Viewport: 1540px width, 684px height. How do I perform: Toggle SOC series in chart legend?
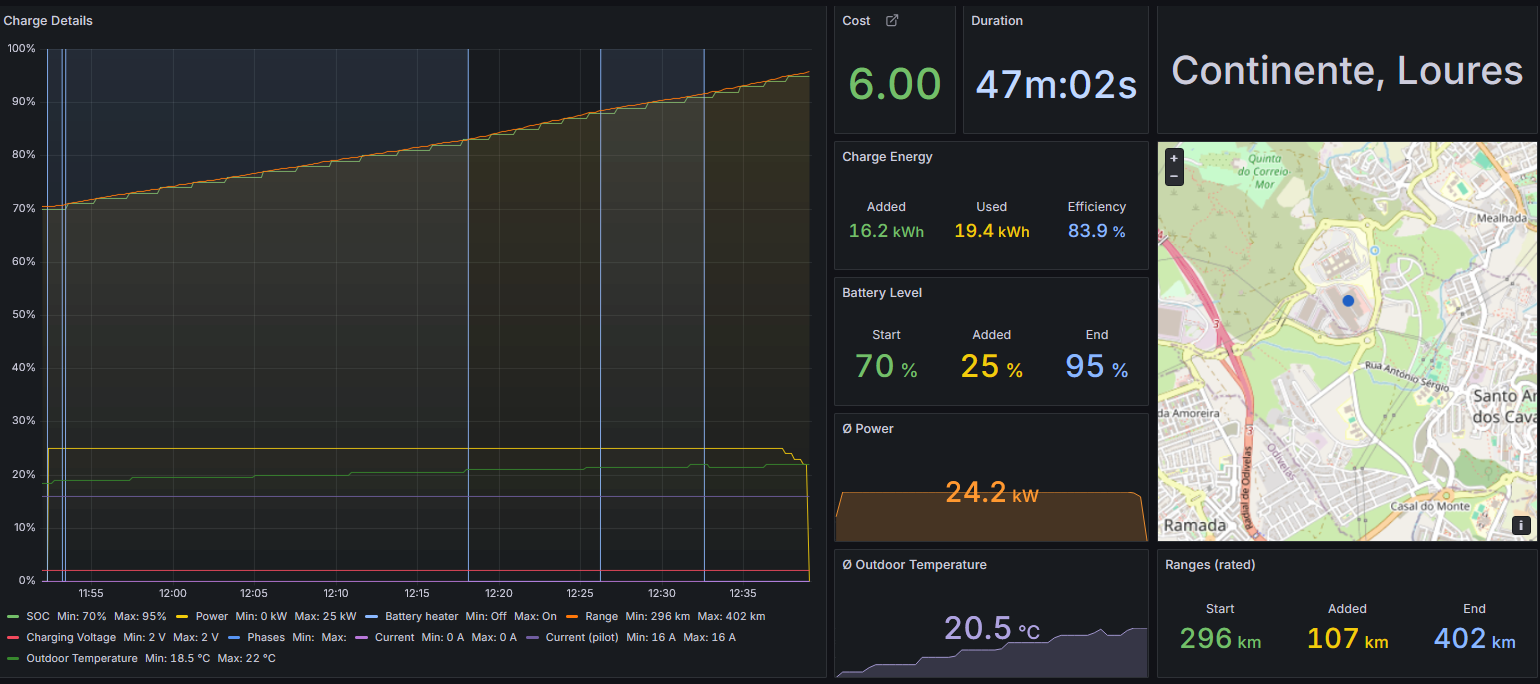(x=38, y=616)
